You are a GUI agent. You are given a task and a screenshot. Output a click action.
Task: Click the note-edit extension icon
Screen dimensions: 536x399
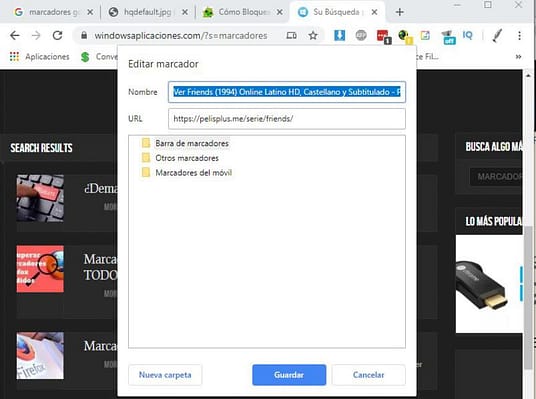click(425, 35)
